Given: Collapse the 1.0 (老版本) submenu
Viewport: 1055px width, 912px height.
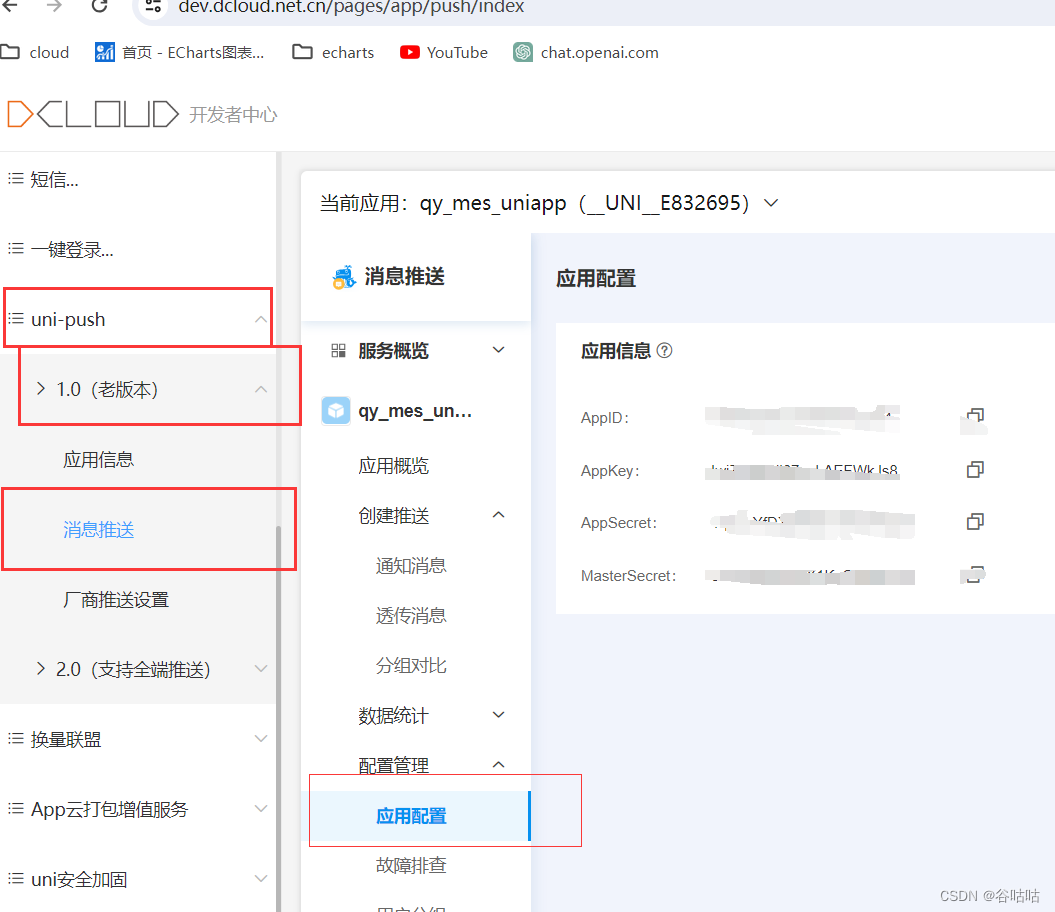Looking at the screenshot, I should pos(261,390).
